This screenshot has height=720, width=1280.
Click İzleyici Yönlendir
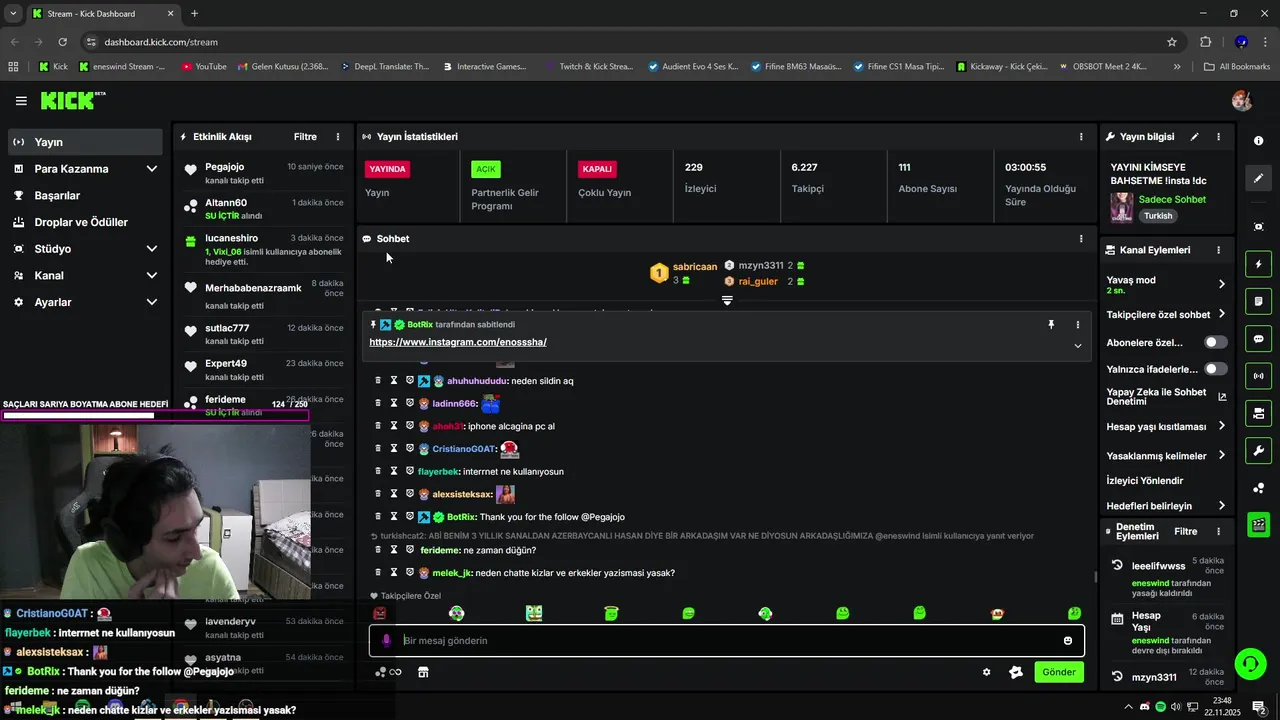(1145, 481)
